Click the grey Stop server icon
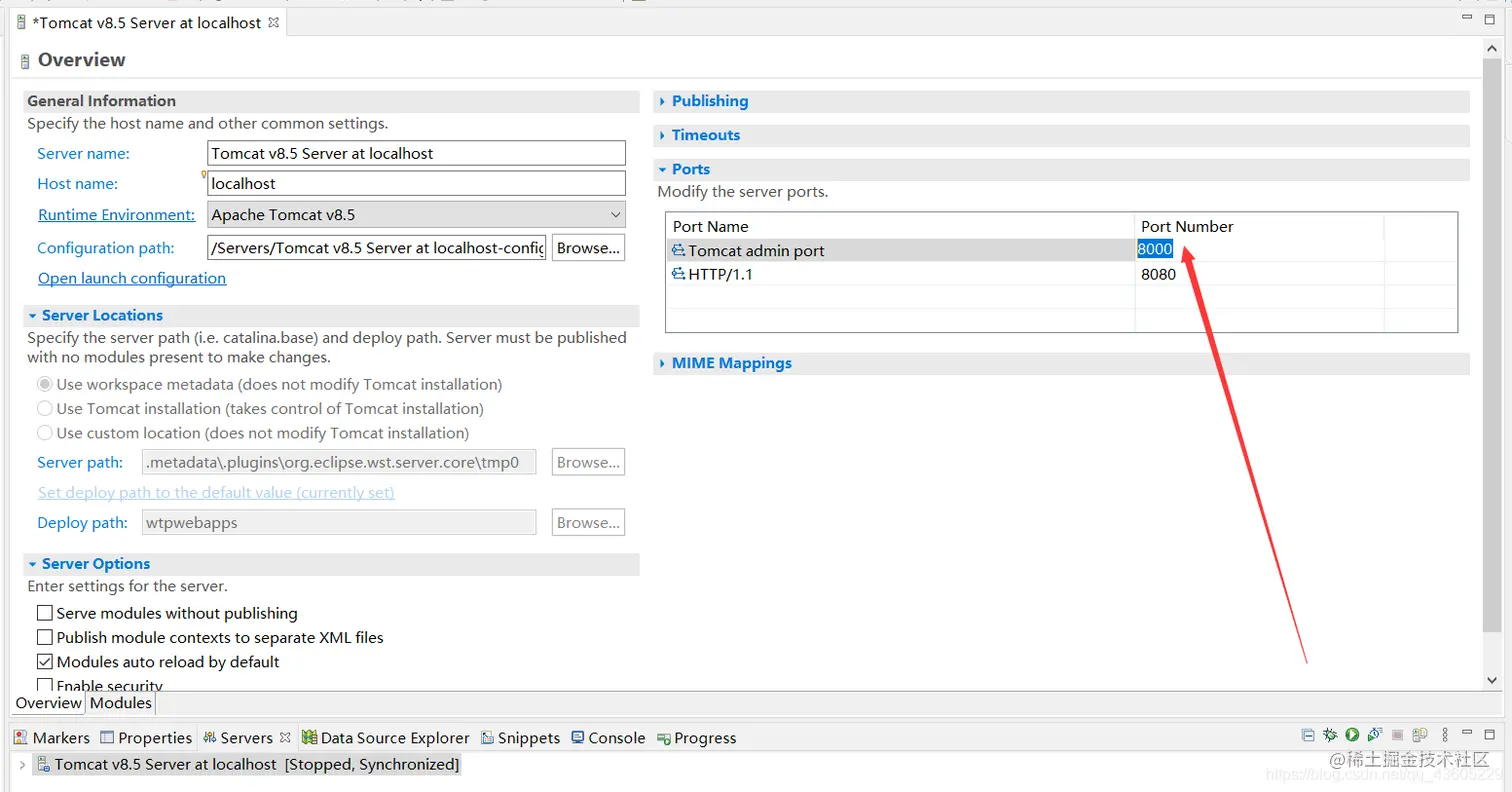 tap(1398, 735)
